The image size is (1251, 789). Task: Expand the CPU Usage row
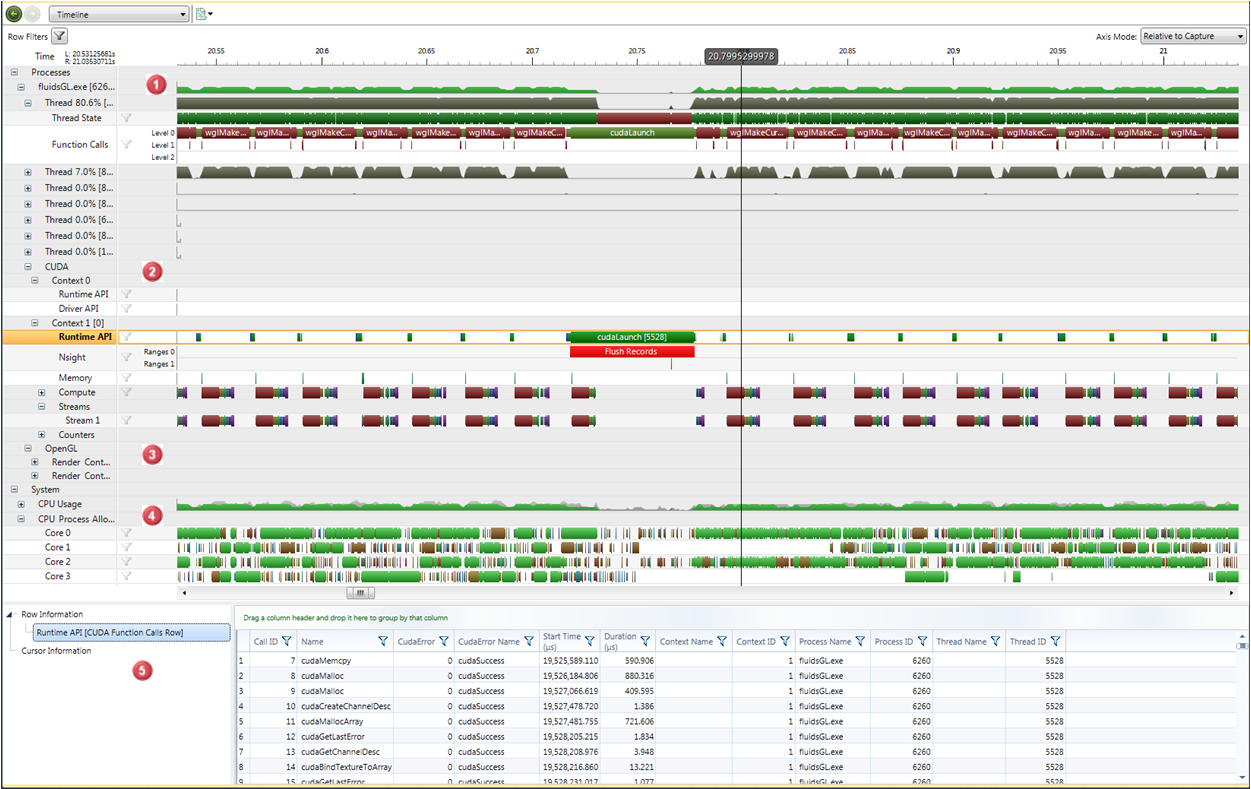pos(21,504)
